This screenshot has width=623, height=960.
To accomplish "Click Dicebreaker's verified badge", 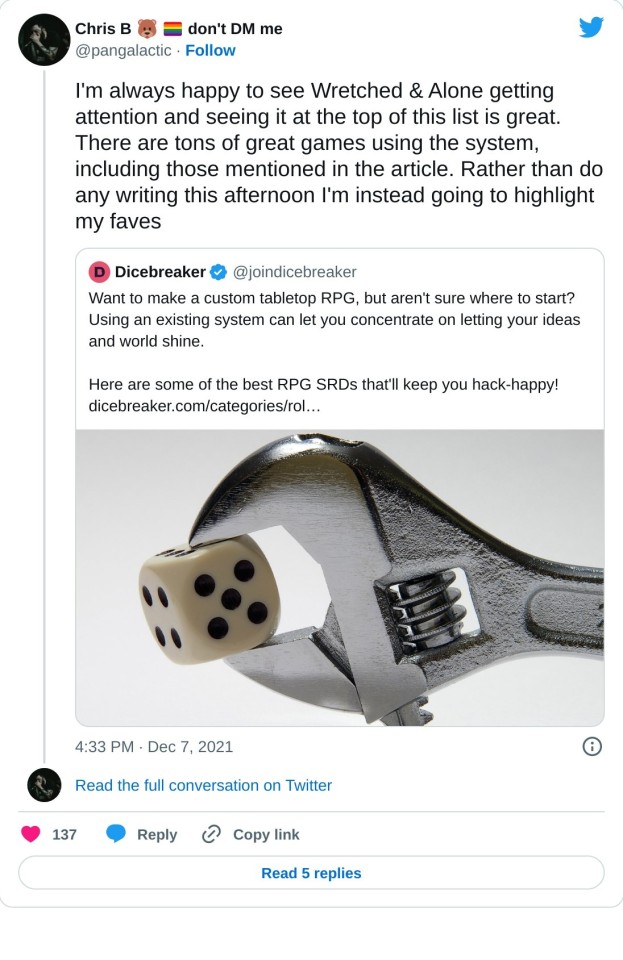I will pos(218,272).
